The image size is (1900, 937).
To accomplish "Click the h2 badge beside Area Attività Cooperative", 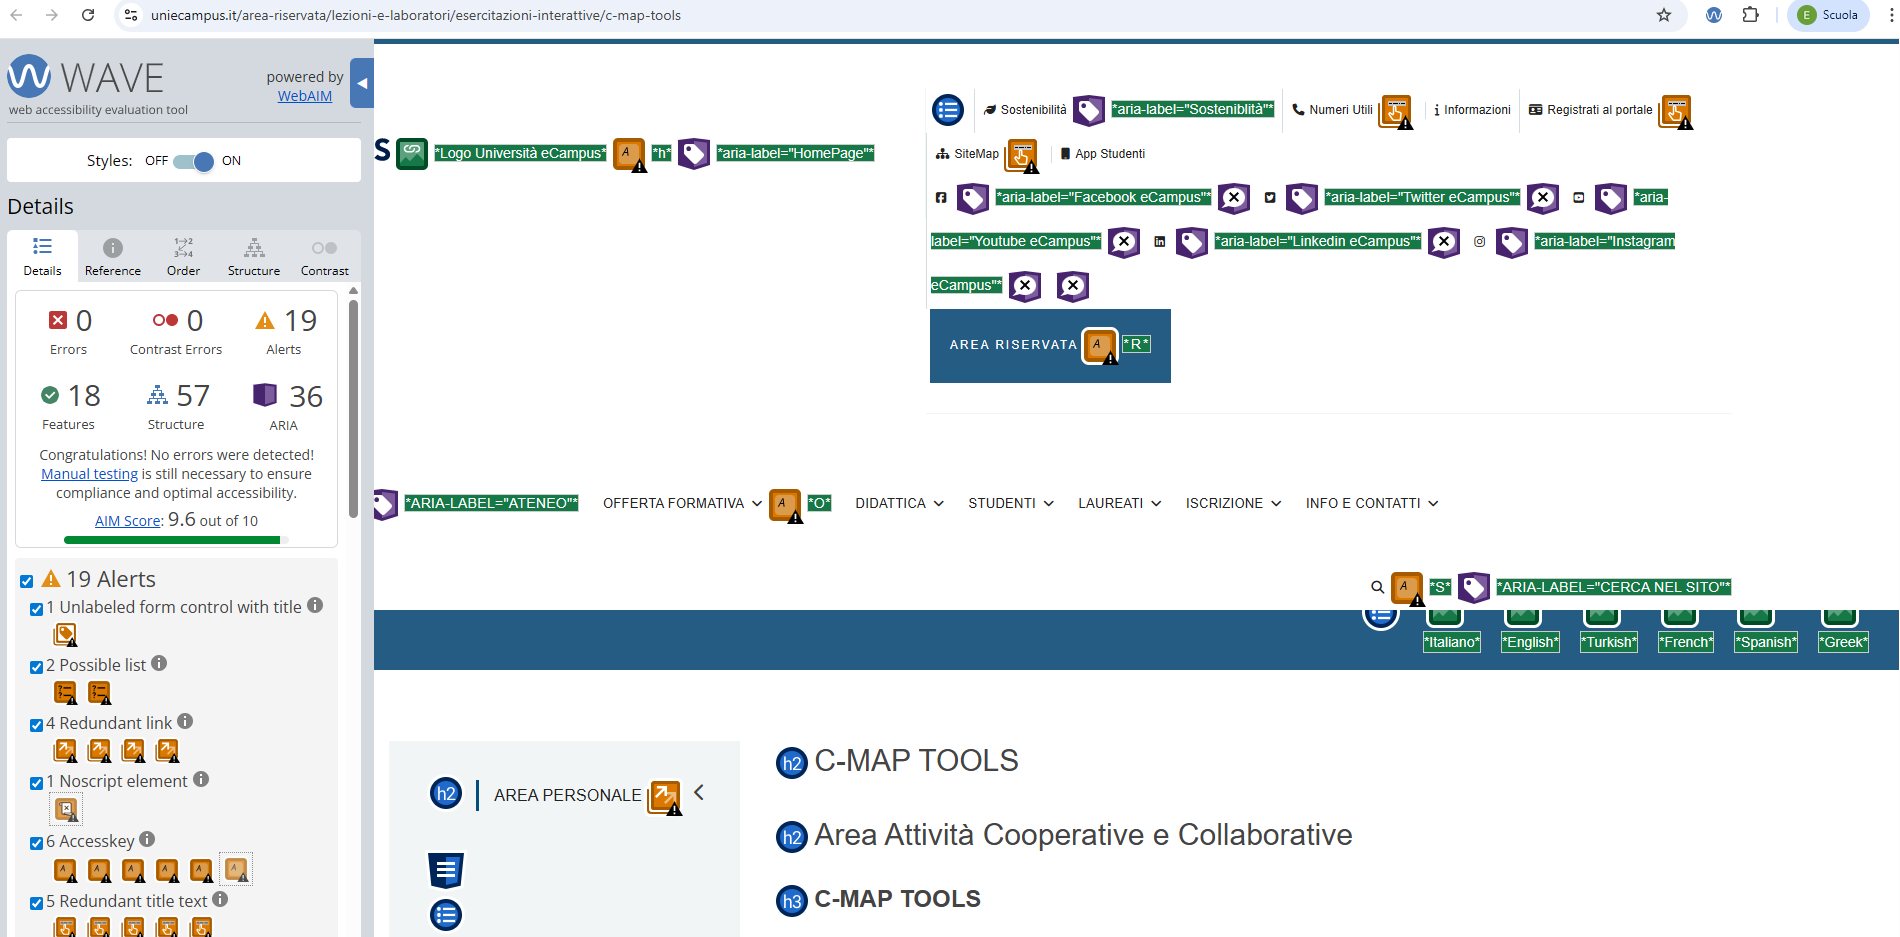I will (792, 837).
